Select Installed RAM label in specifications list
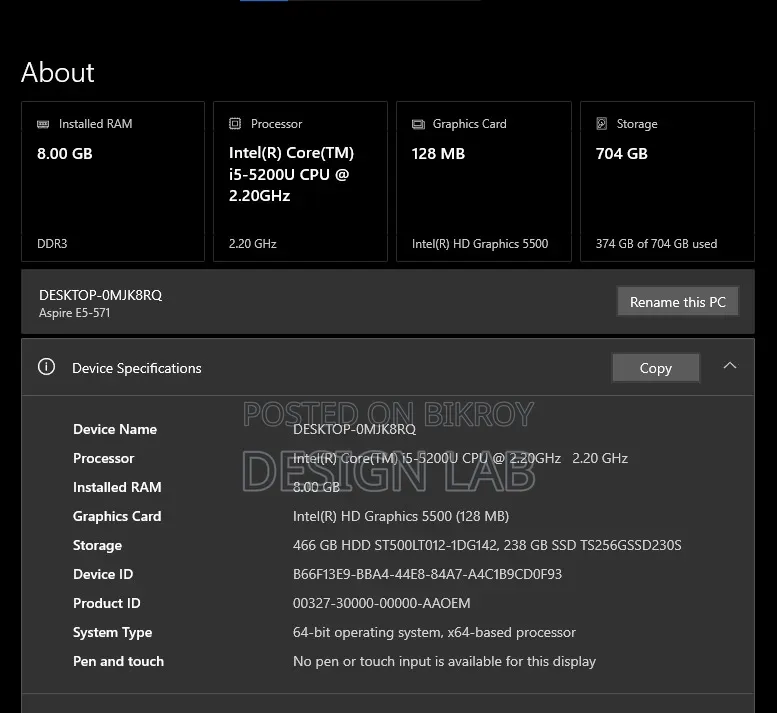 coord(117,487)
